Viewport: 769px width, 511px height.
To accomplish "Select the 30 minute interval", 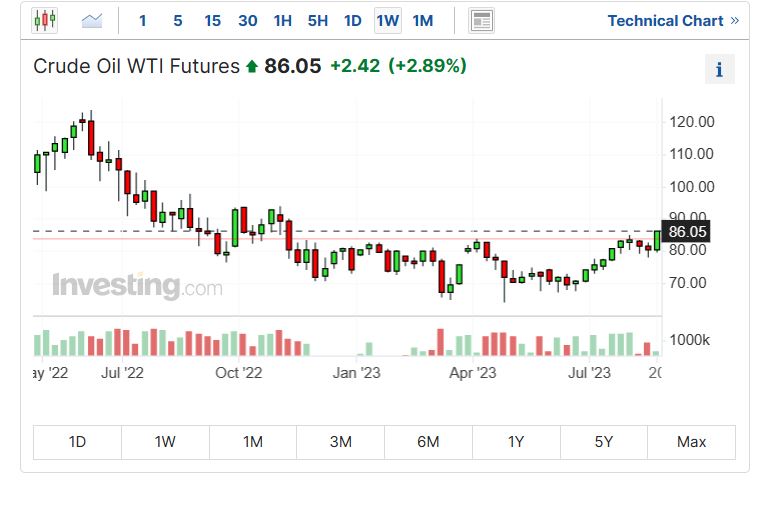I will [x=248, y=21].
